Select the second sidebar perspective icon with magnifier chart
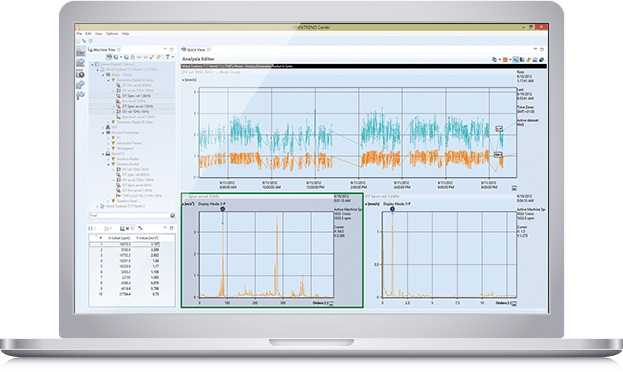 (x=81, y=62)
